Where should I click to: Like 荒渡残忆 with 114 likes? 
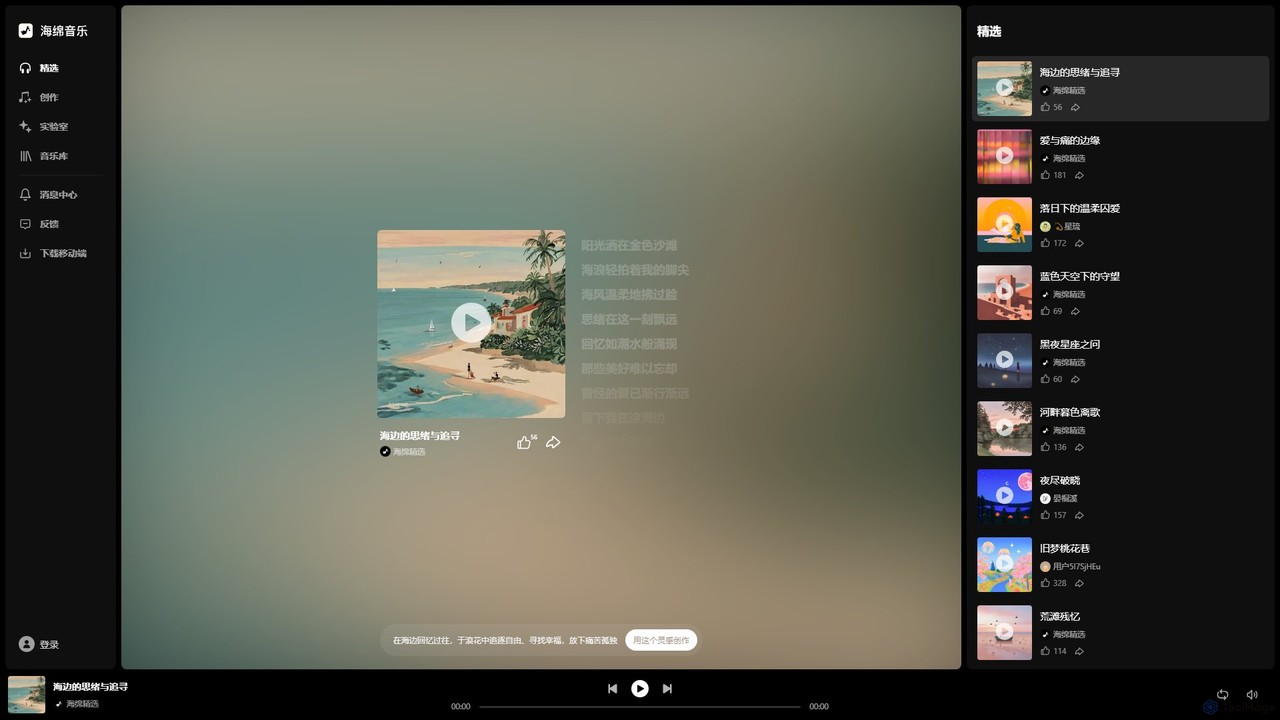point(1045,651)
